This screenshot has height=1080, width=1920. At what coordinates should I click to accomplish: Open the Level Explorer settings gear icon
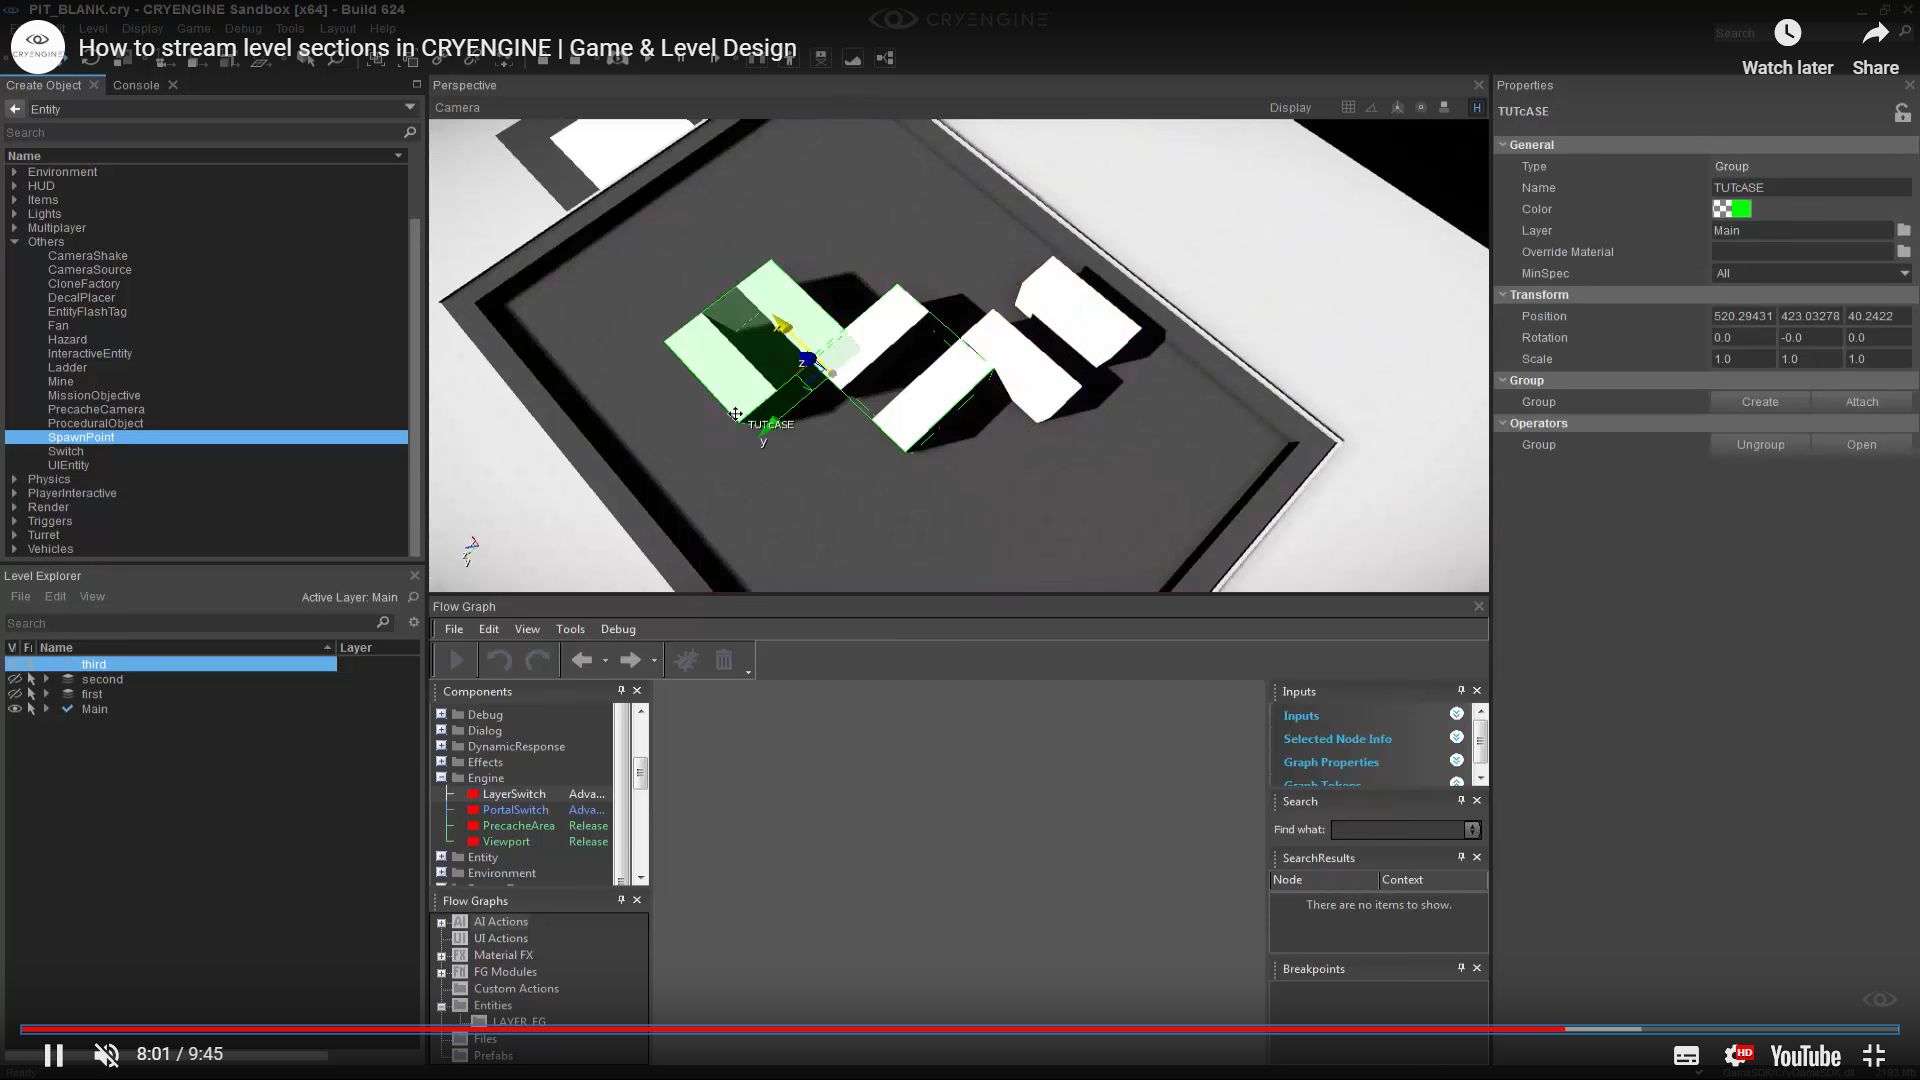414,622
